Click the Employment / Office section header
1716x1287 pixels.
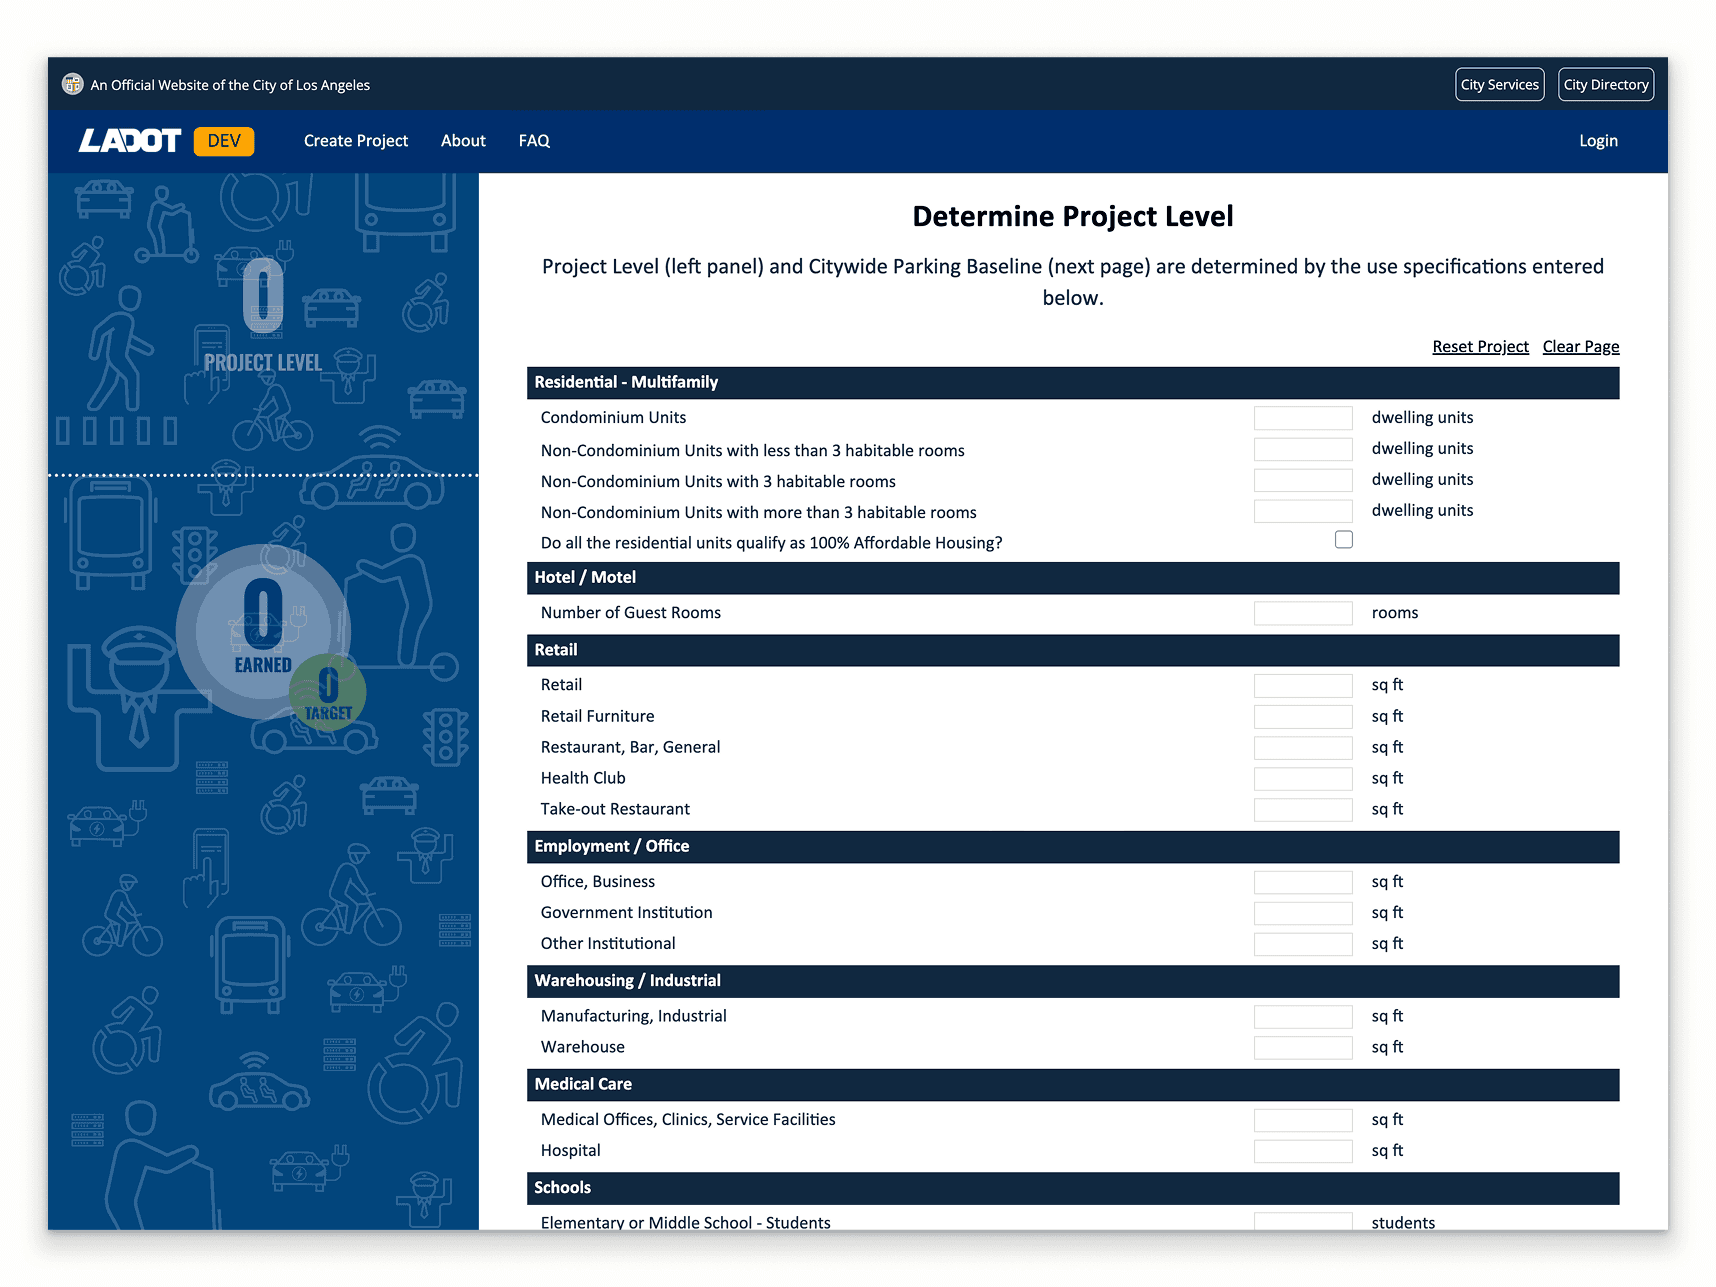coord(1073,847)
